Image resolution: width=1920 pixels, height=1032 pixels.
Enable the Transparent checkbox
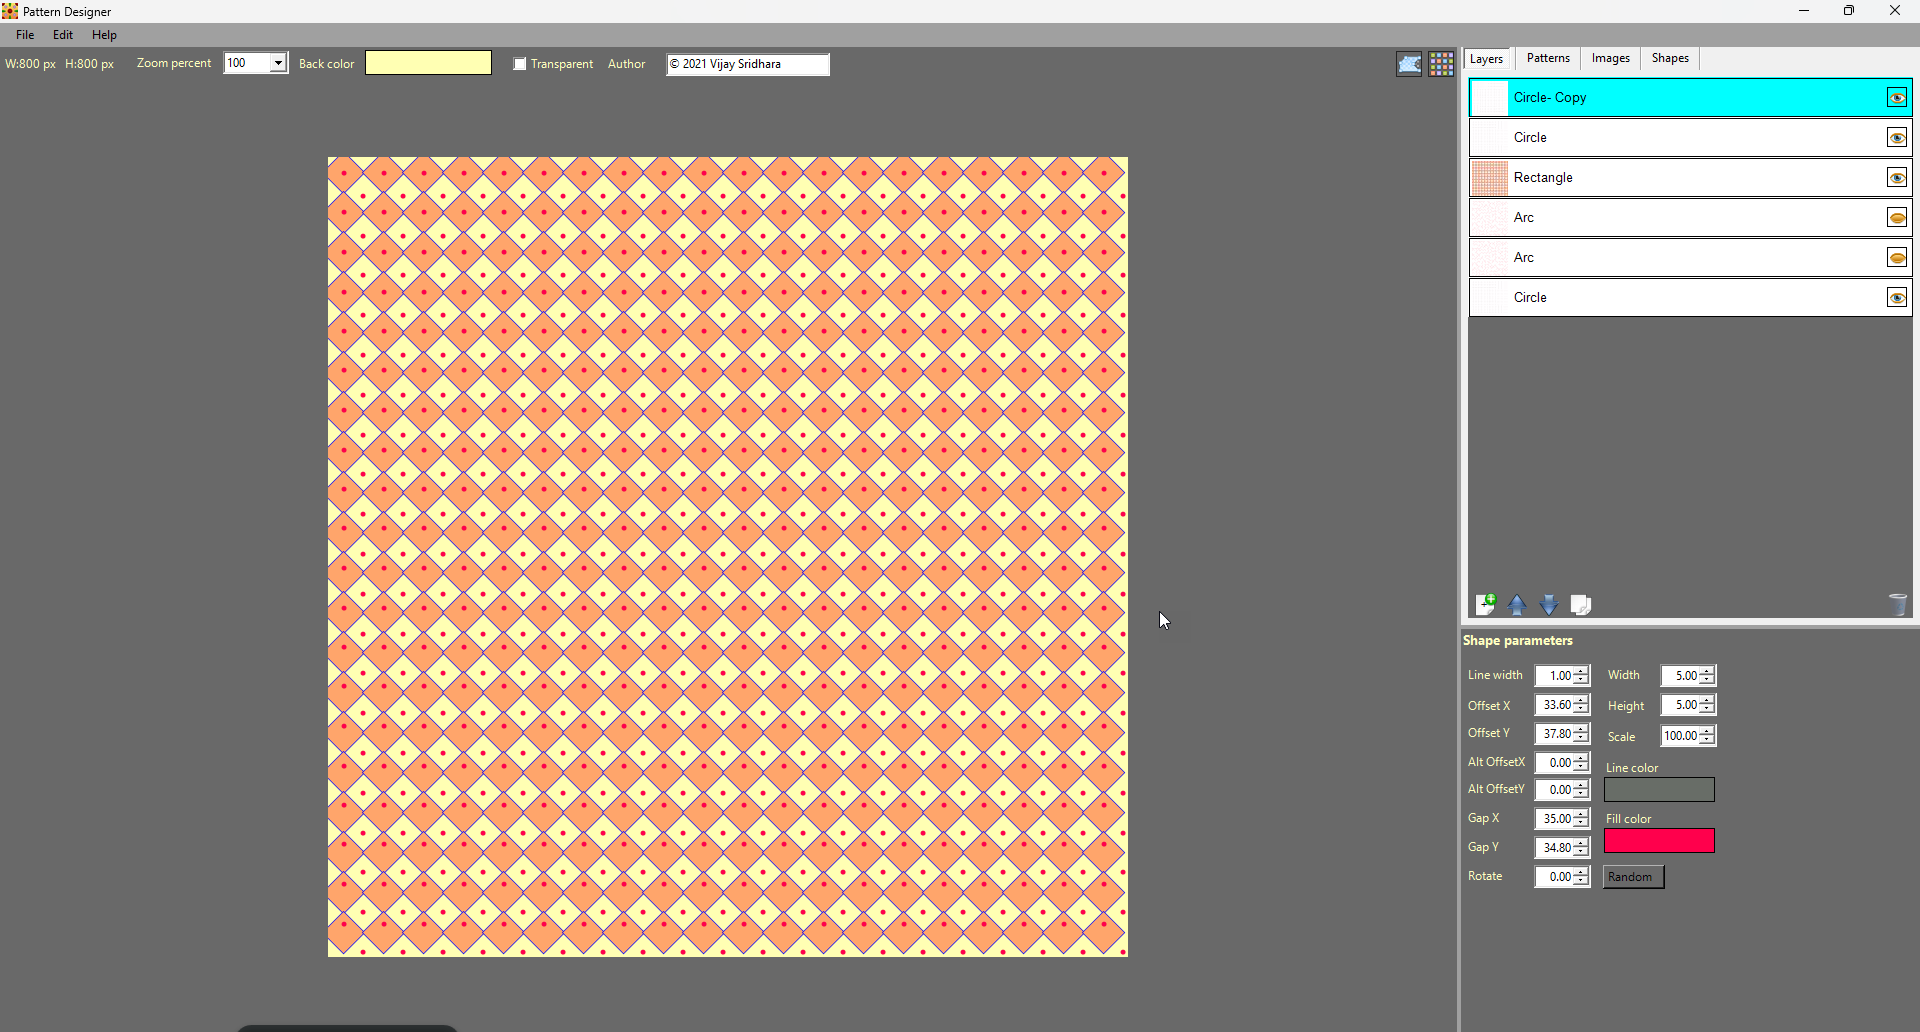[519, 63]
